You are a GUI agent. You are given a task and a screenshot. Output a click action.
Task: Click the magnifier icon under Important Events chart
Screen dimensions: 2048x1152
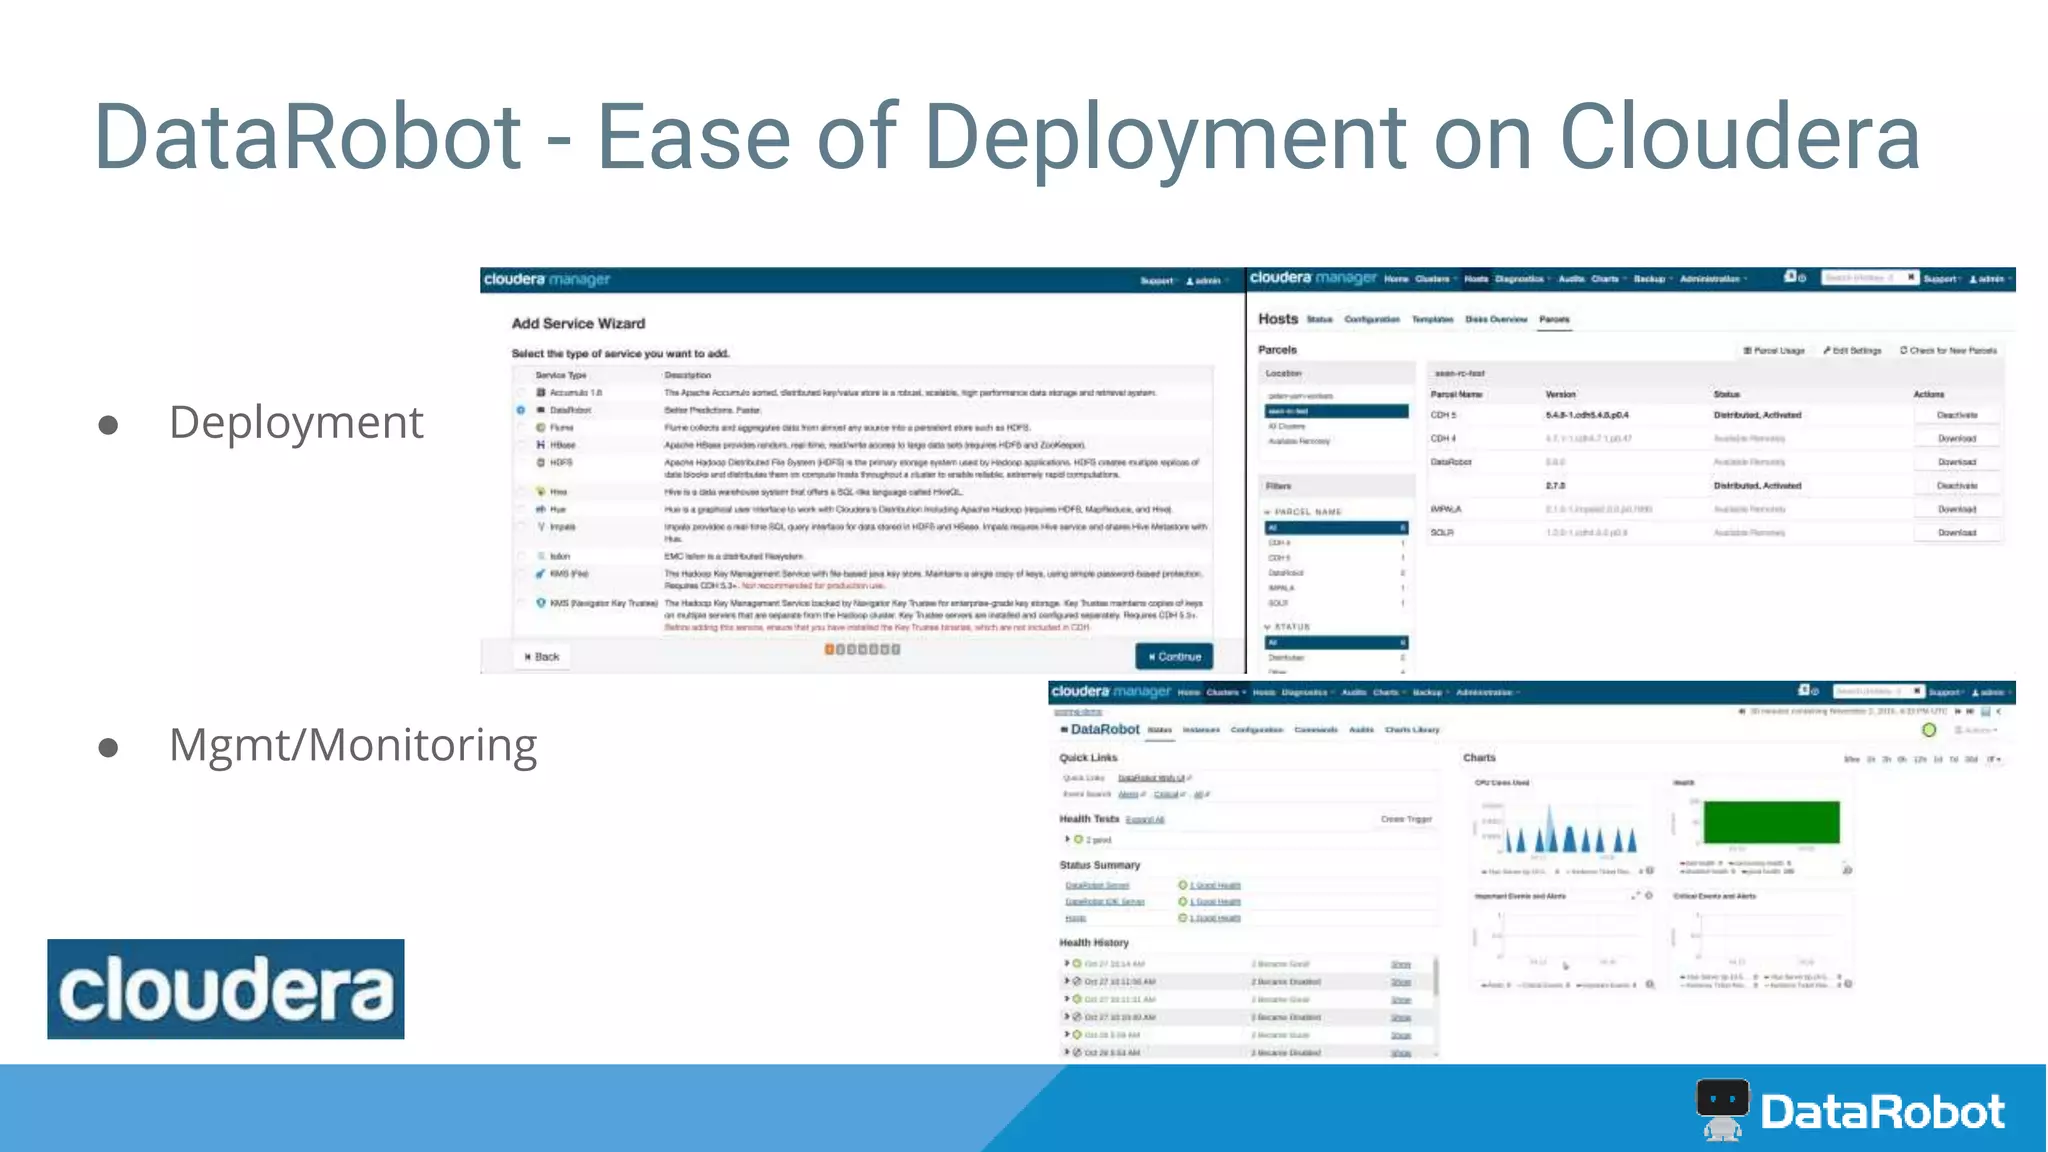(x=1650, y=984)
